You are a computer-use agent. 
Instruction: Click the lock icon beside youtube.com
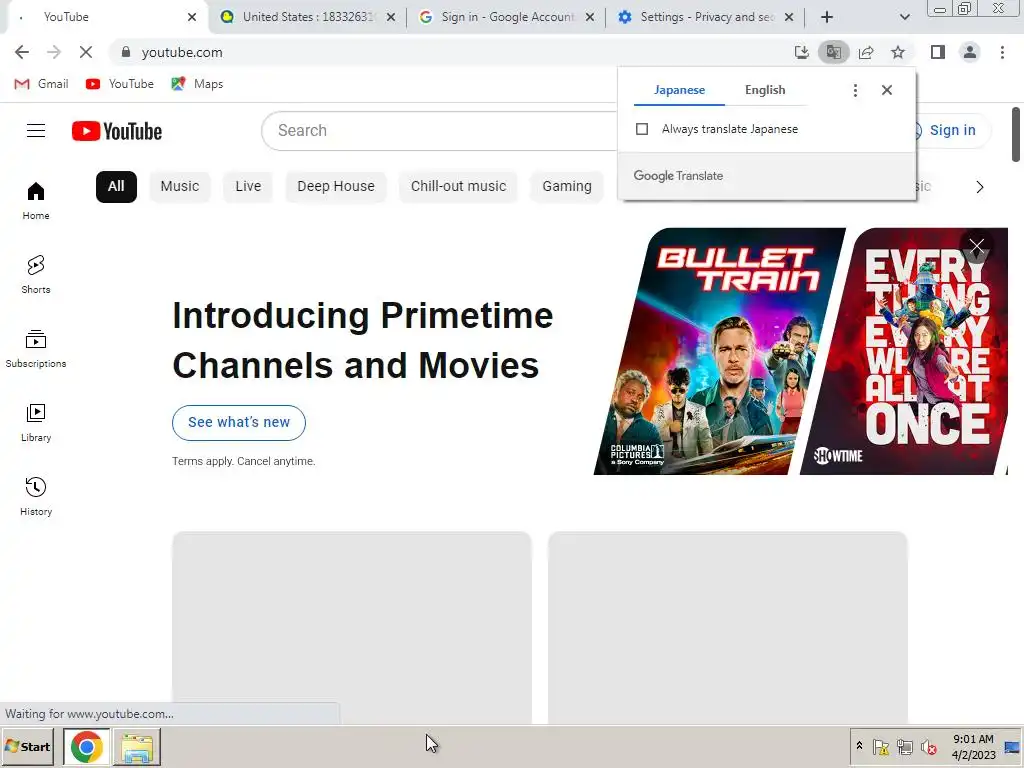[x=126, y=52]
